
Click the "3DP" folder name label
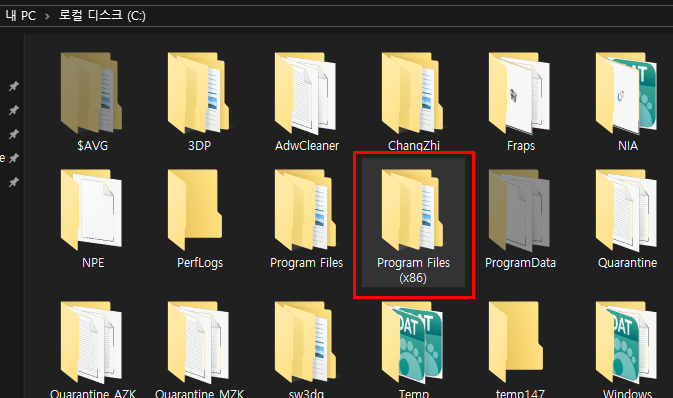coord(200,146)
